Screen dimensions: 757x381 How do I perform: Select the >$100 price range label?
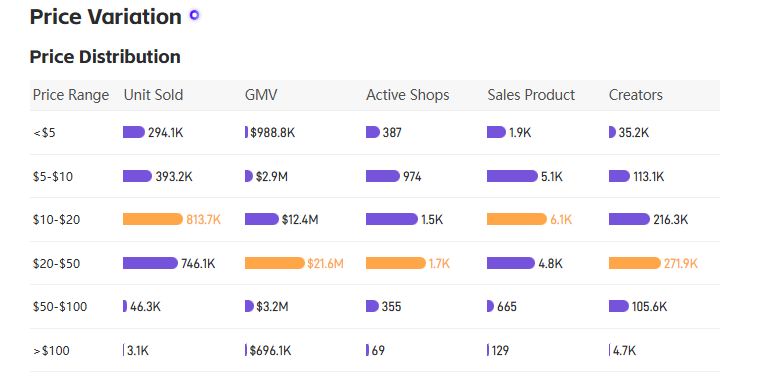coord(51,351)
